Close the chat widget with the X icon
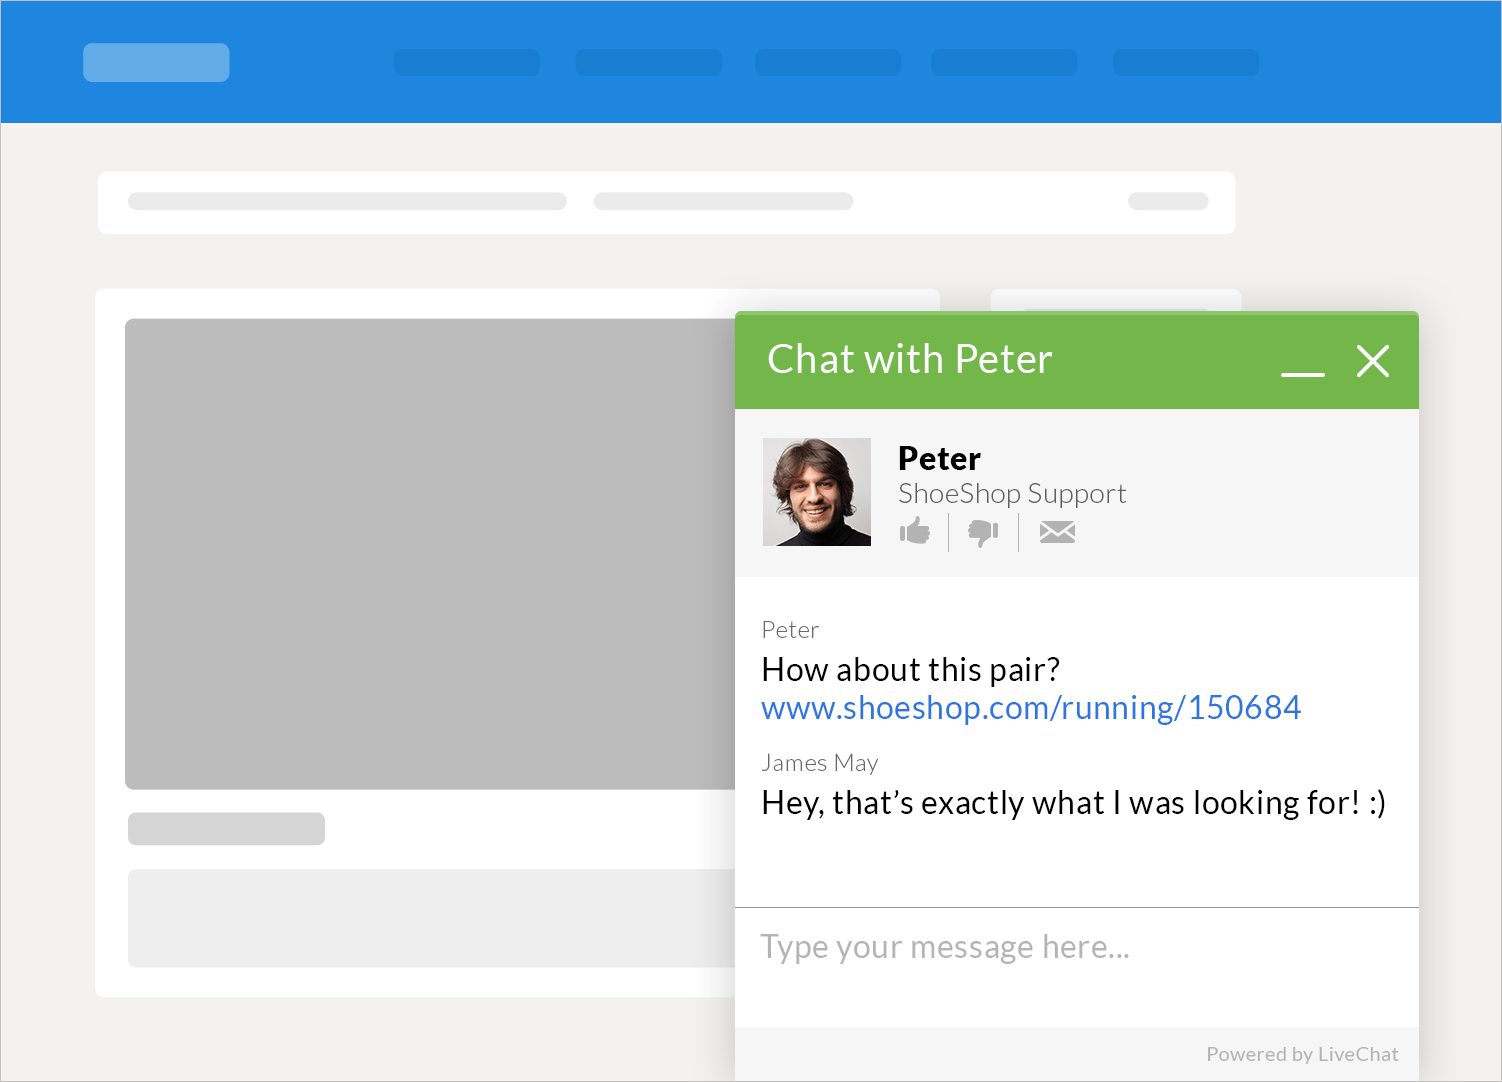 click(x=1373, y=362)
